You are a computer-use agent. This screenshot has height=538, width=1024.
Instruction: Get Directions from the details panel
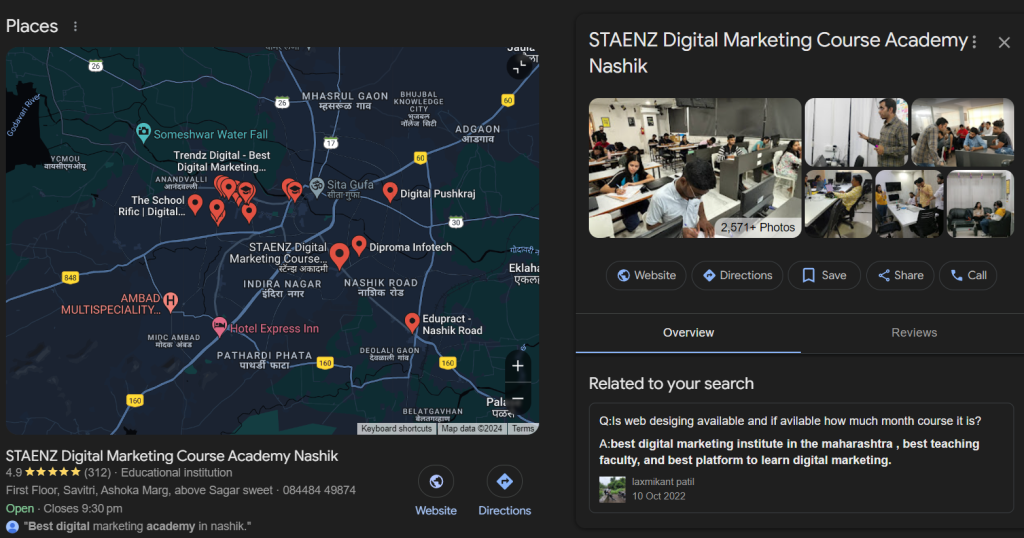pos(737,276)
